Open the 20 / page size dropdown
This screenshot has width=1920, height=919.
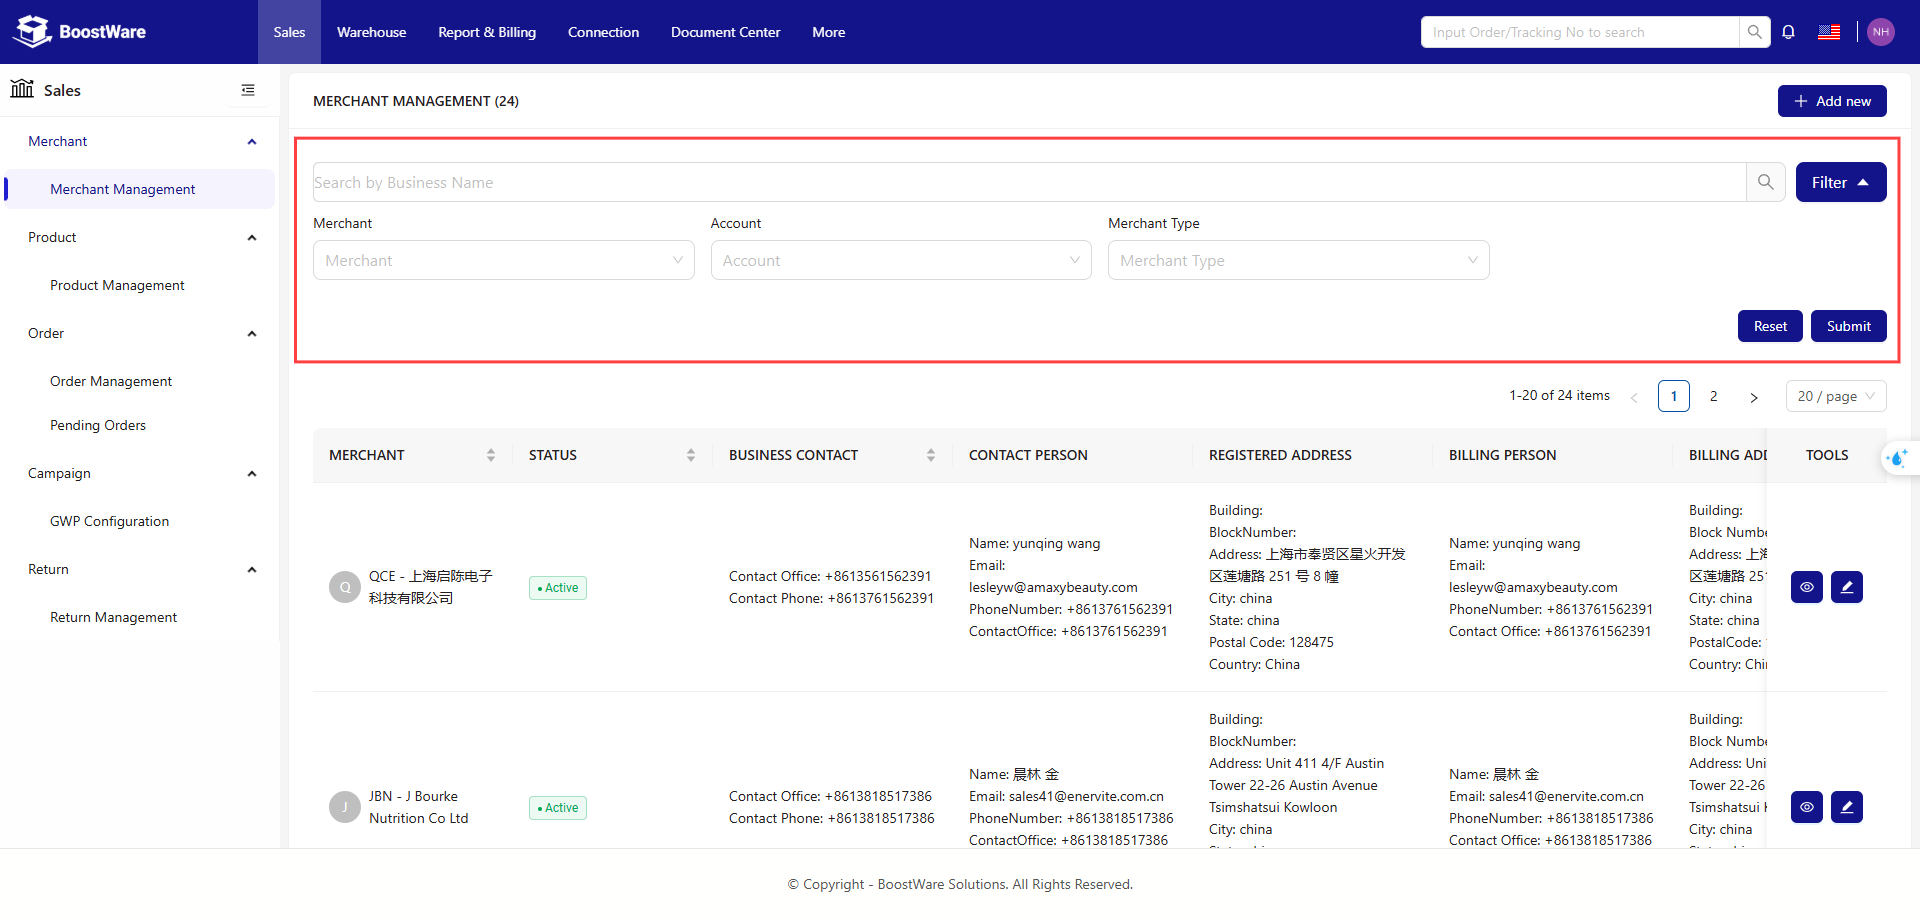1836,396
